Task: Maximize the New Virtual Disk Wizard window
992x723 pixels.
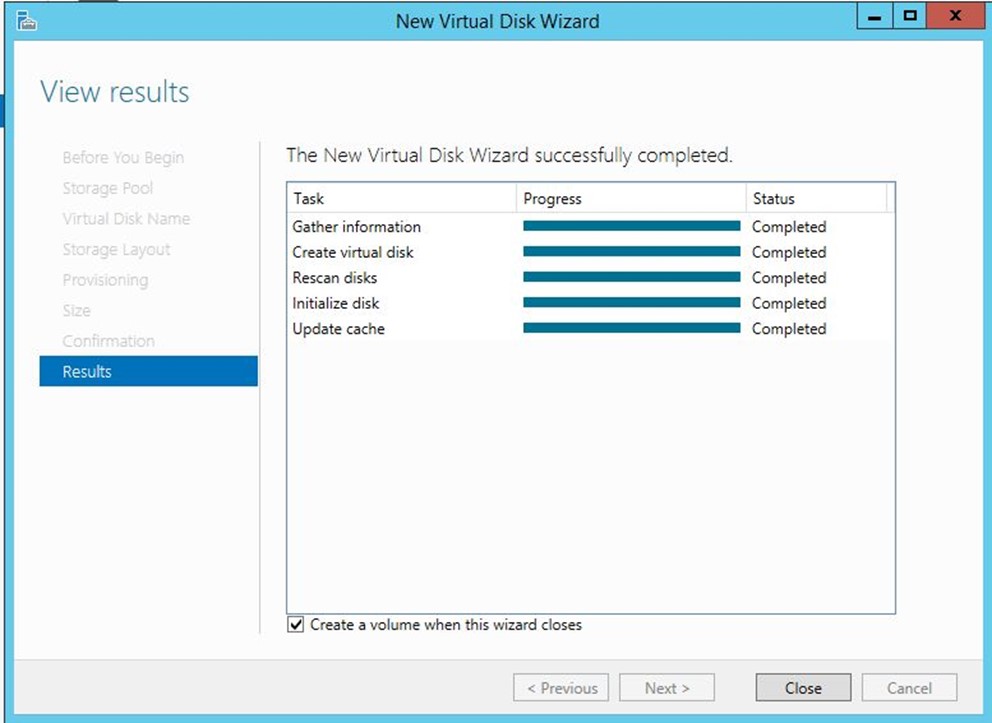Action: point(910,16)
